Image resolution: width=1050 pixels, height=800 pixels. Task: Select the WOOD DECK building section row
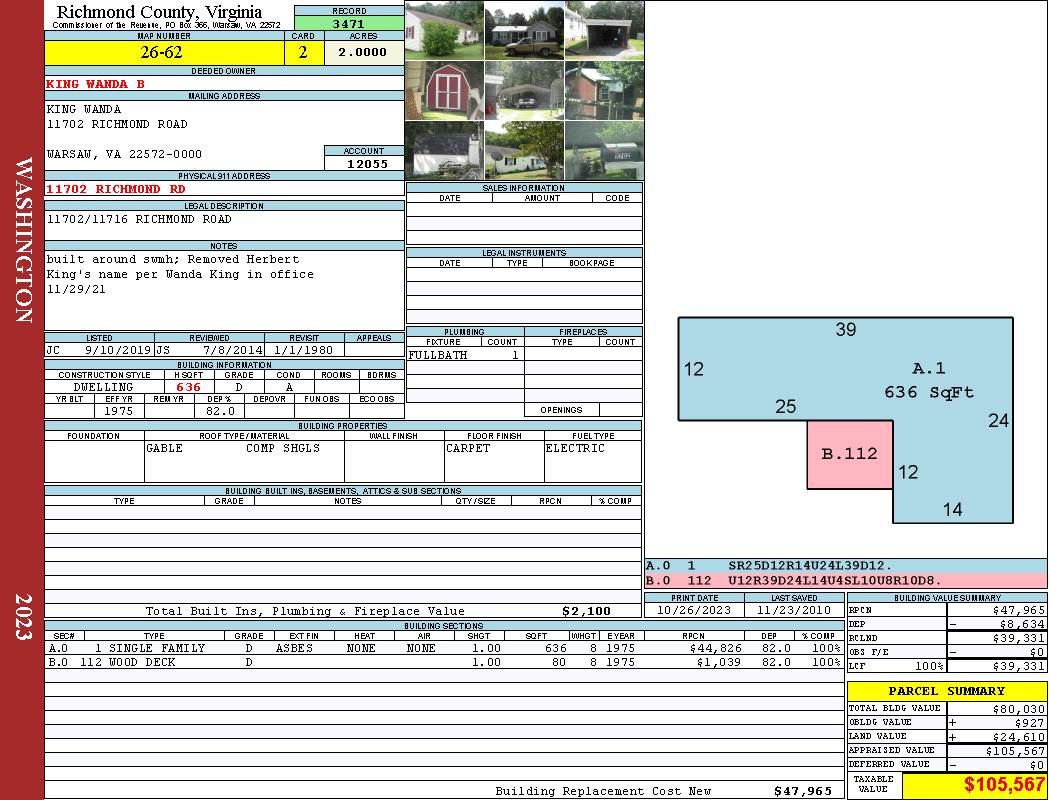(x=444, y=662)
